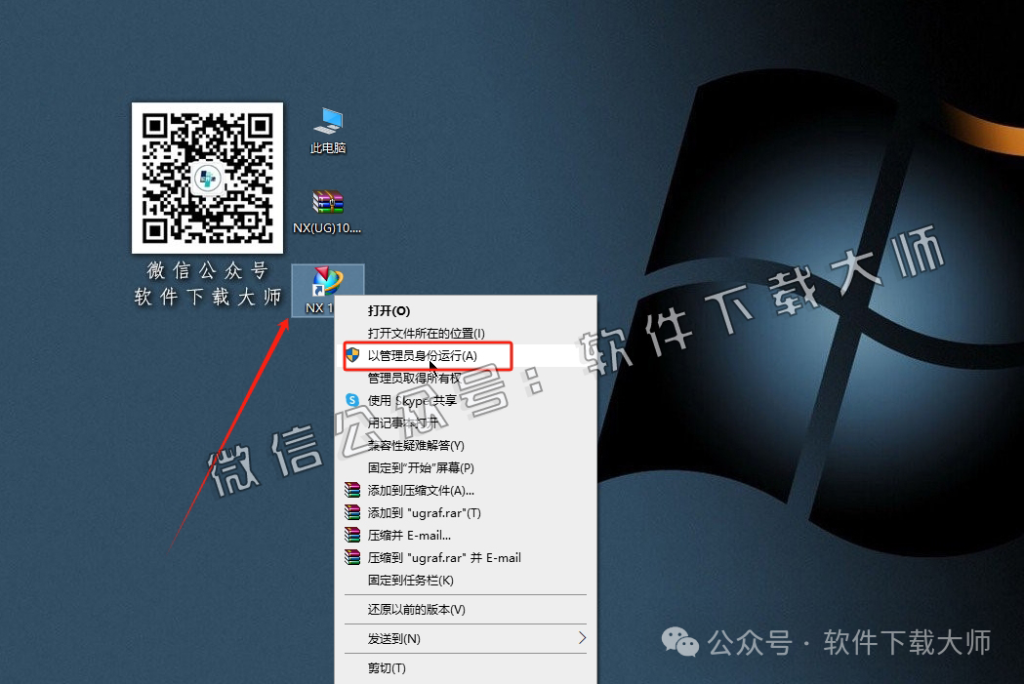Click the WinRAR icon beside 压缩到 ugraf.rar 并 E-mail

[351, 558]
